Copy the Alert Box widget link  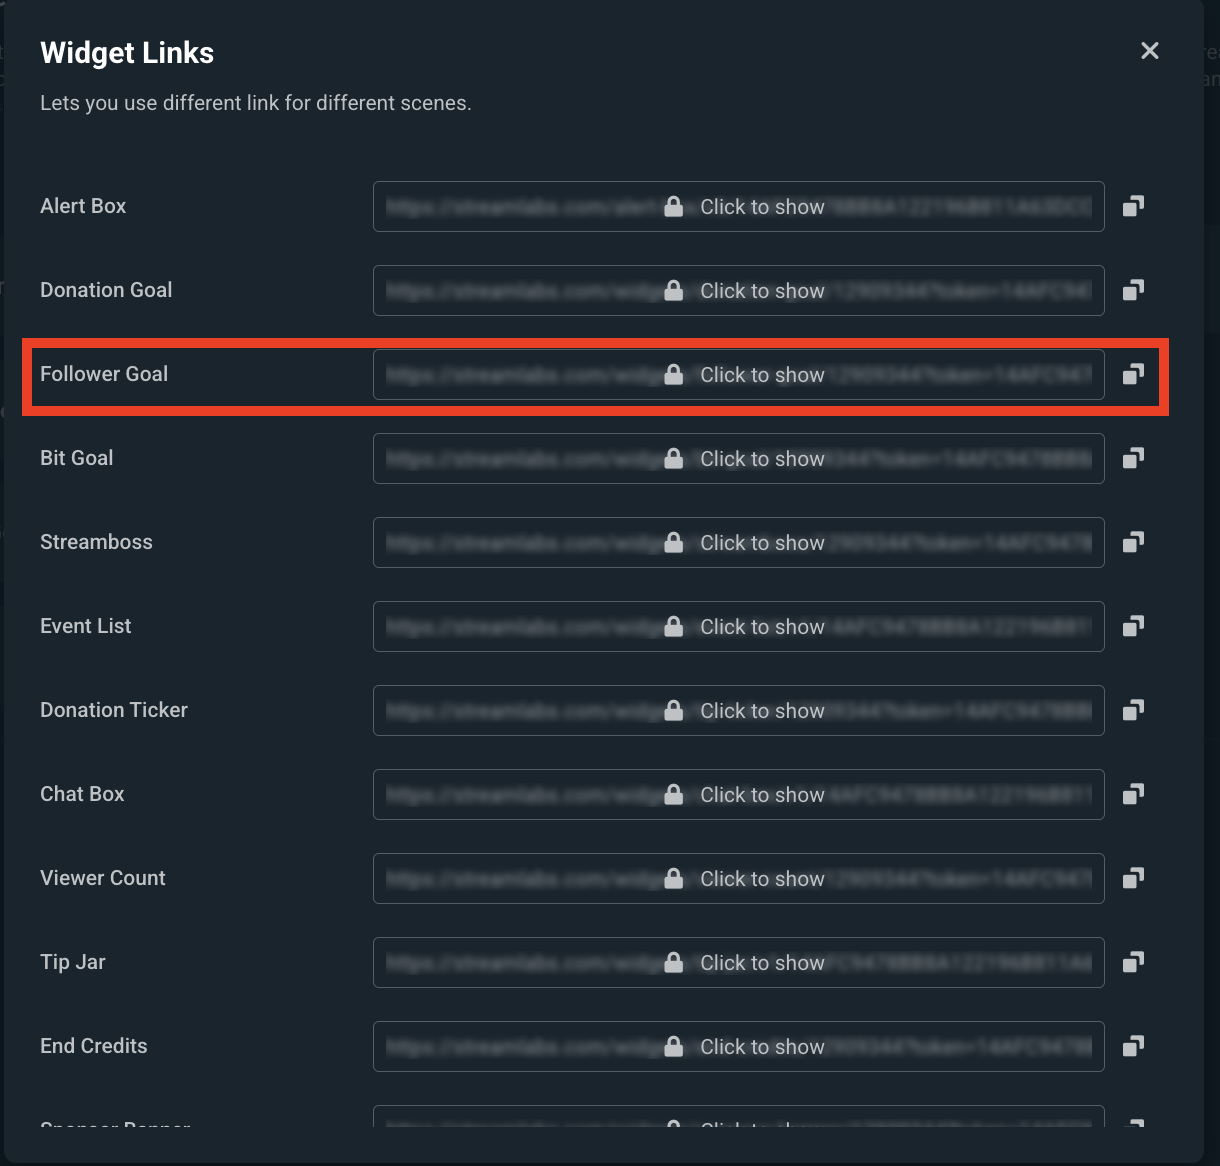(x=1133, y=206)
